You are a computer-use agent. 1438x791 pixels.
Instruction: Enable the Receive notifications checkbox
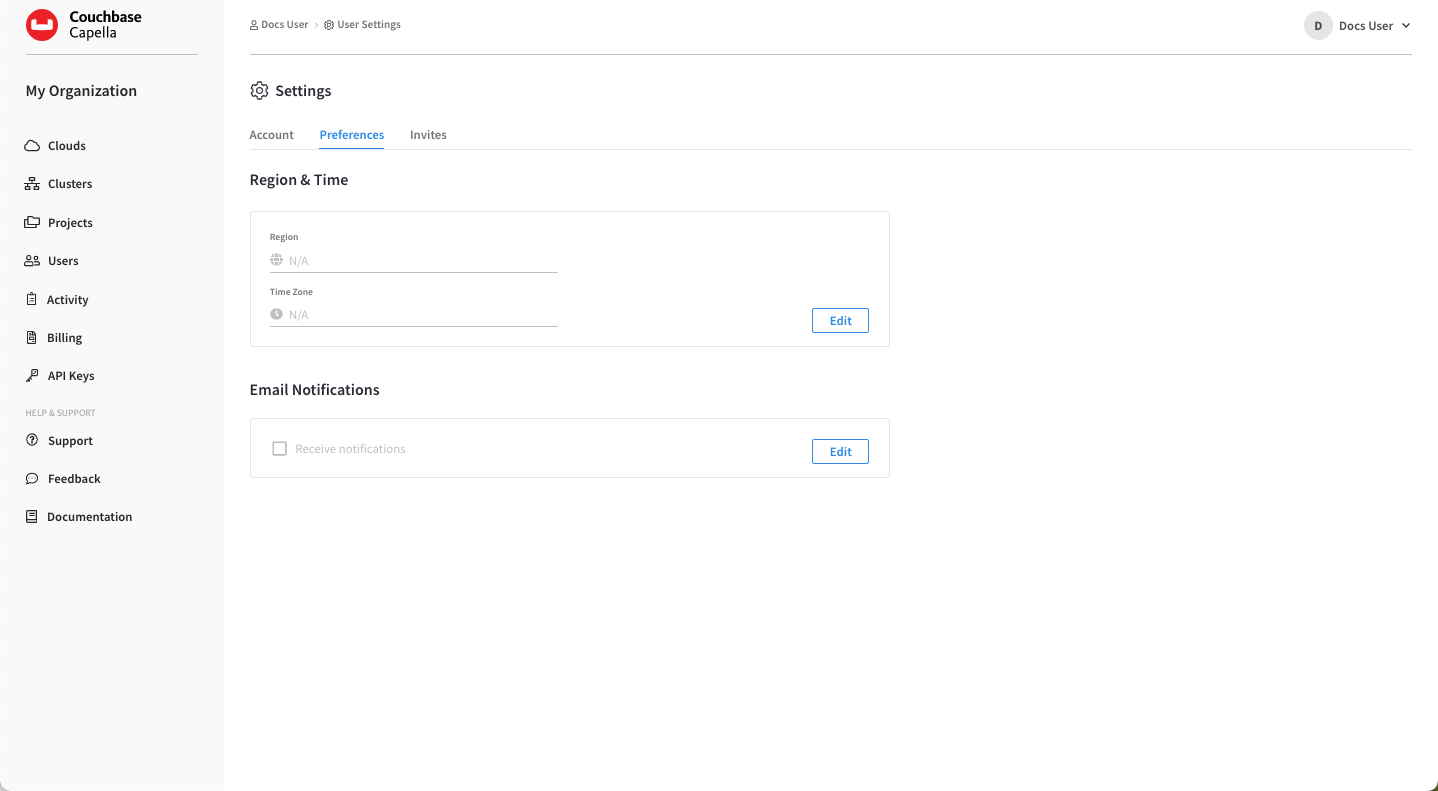point(279,448)
